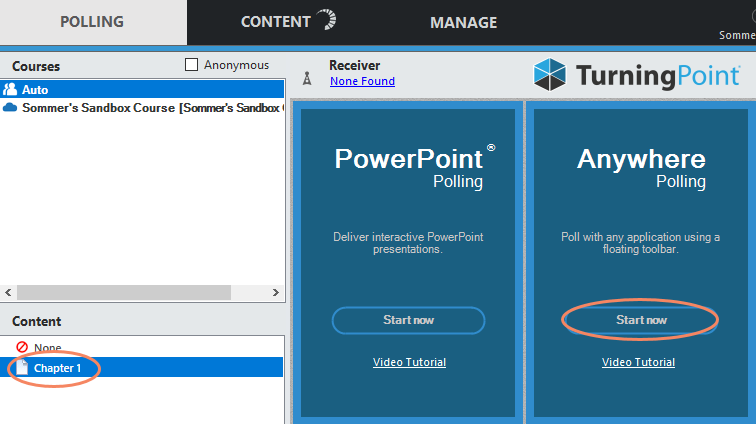
Task: Select None in the Content list
Action: tap(142, 347)
